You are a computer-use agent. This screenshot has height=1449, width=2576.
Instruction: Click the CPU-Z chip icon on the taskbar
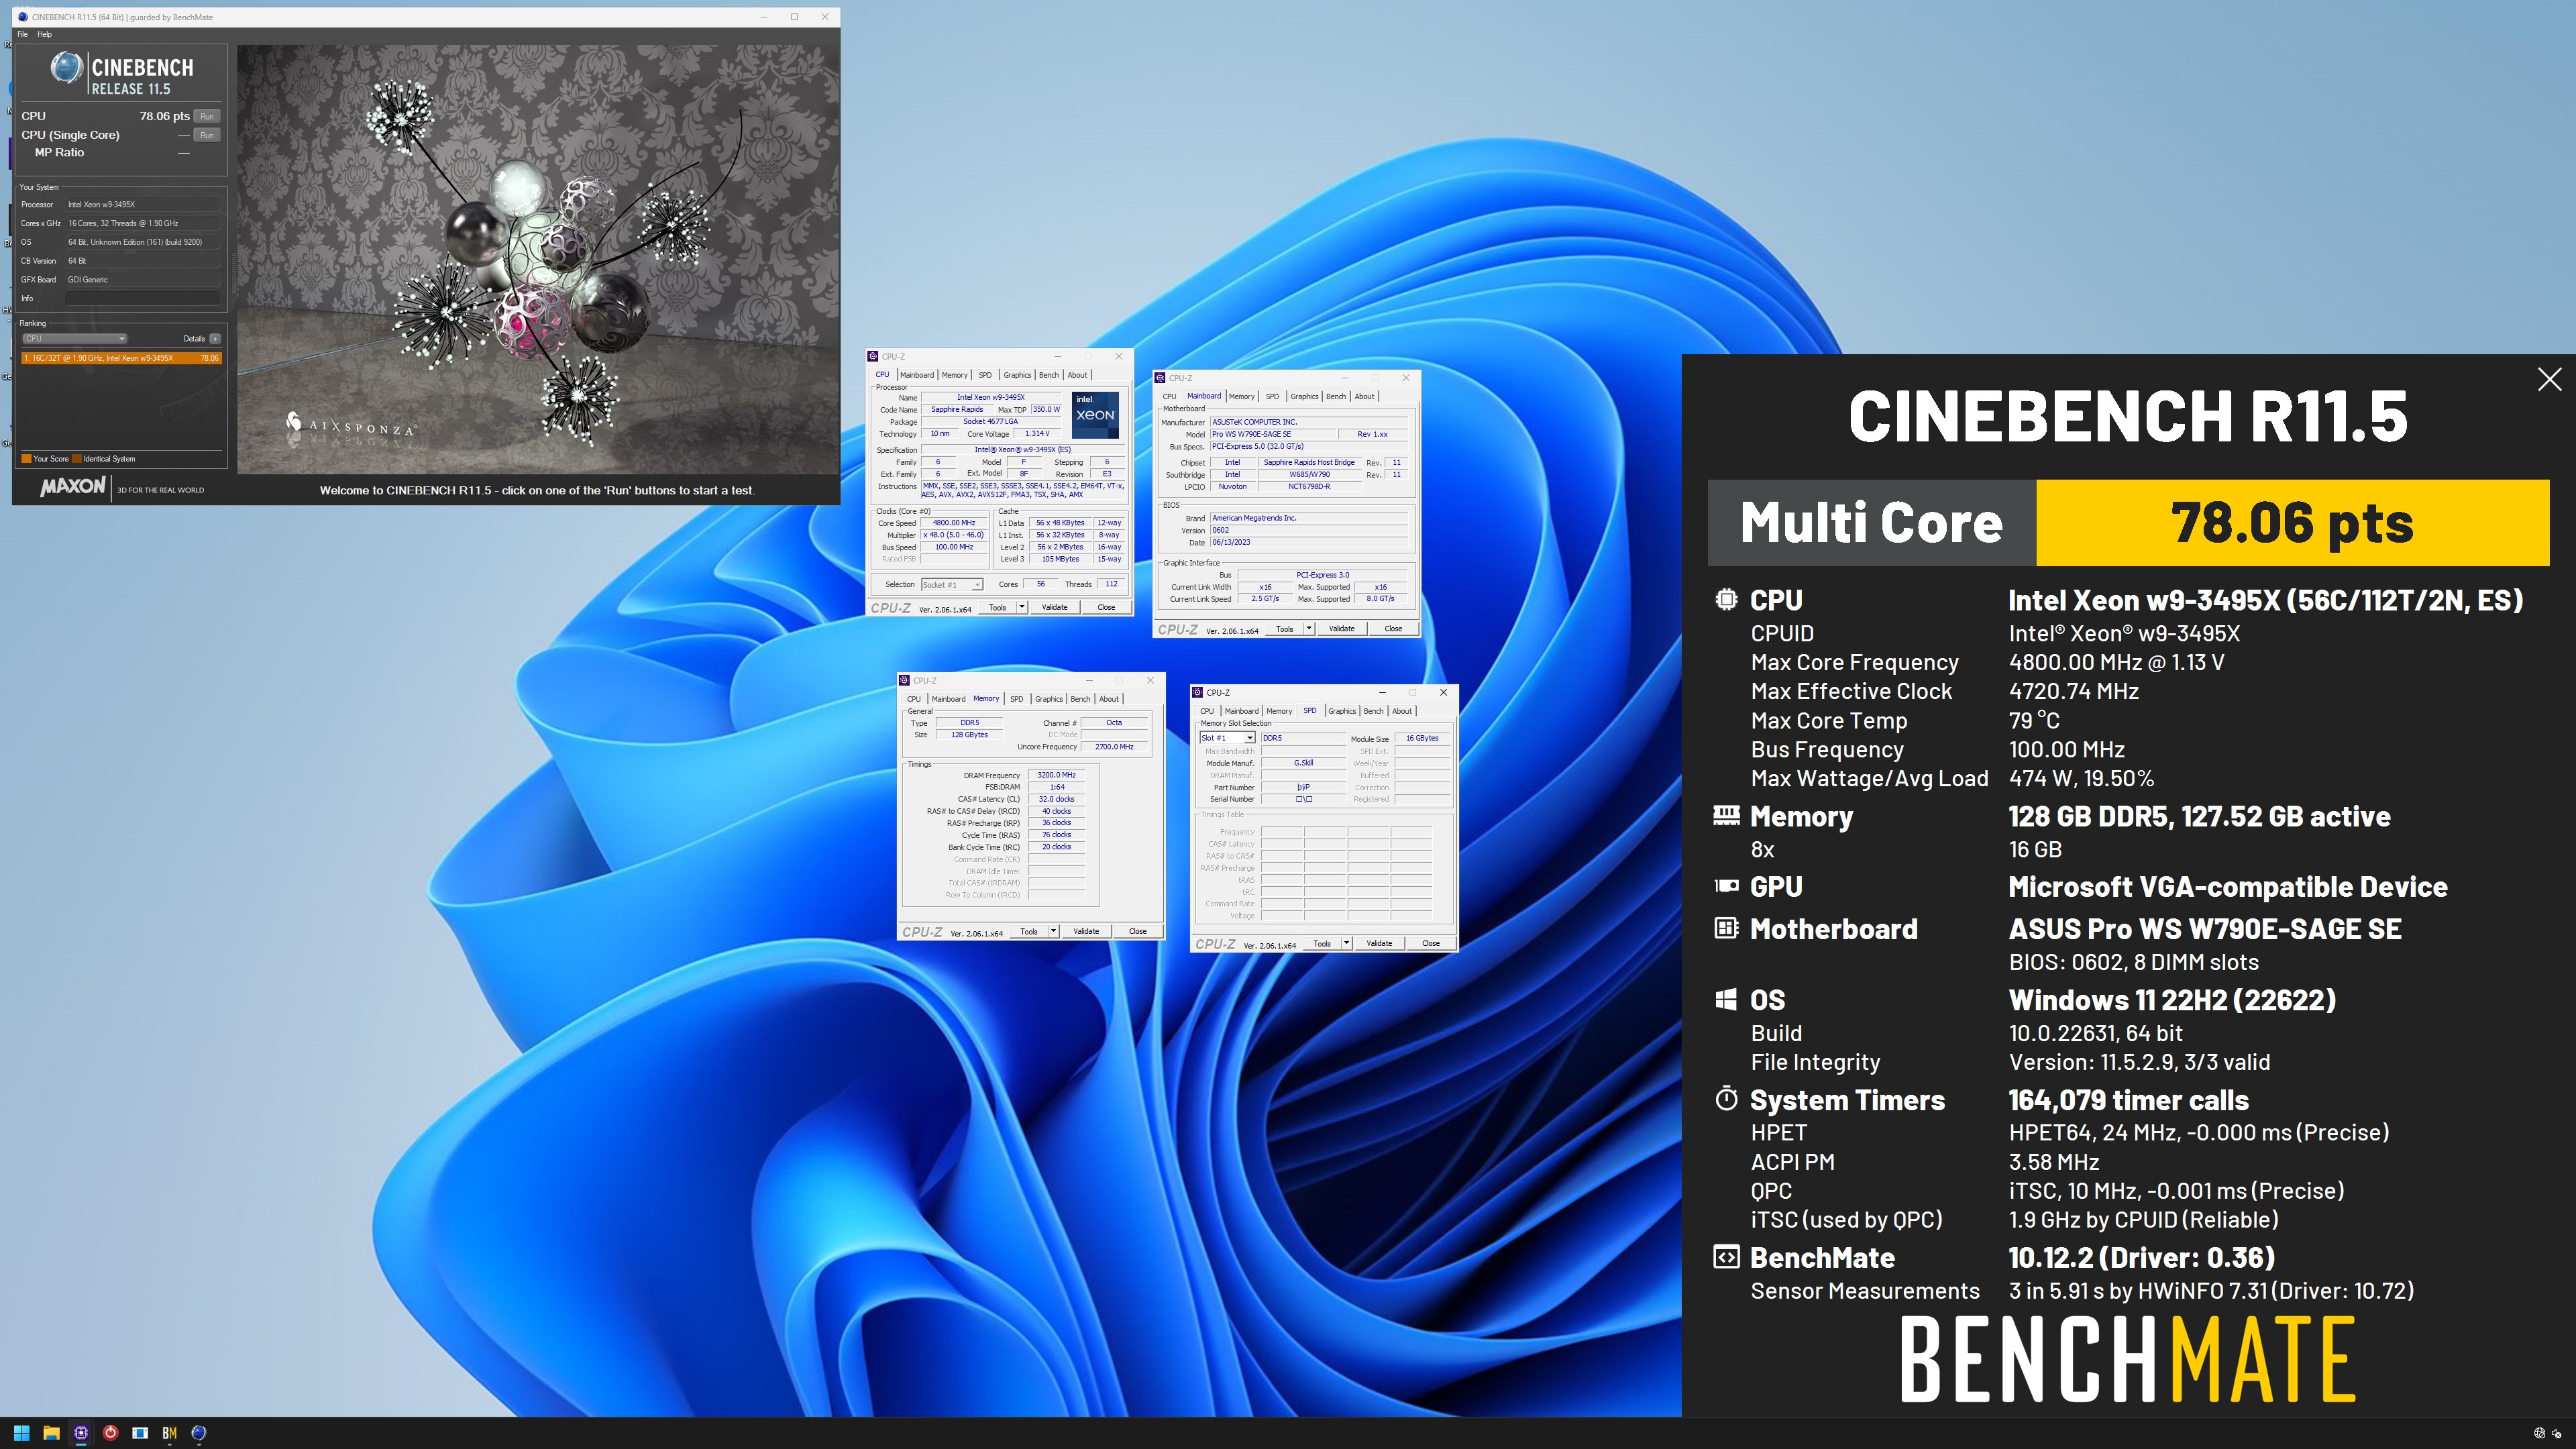(81, 1432)
